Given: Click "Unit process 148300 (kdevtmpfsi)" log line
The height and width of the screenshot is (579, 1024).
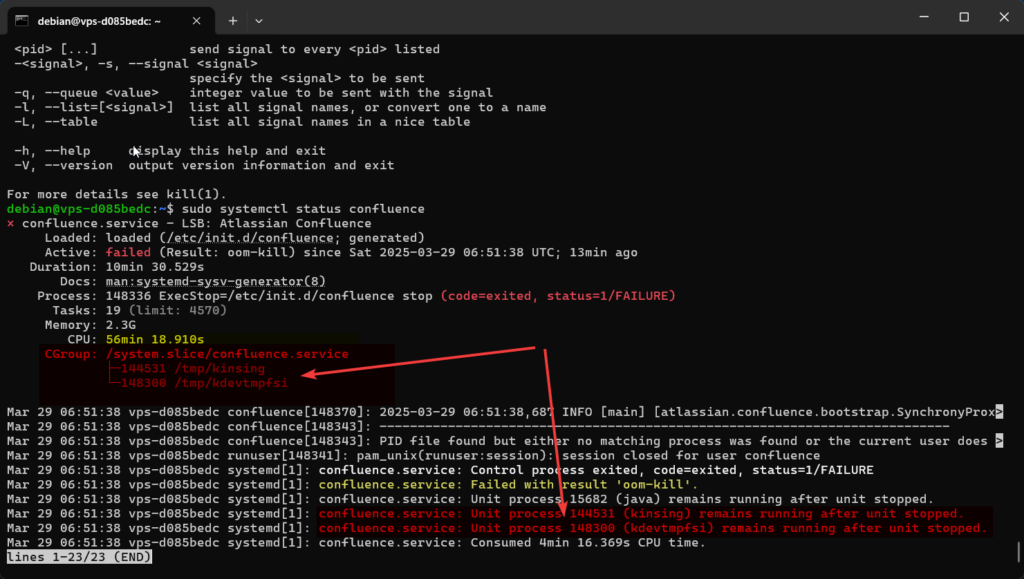Looking at the screenshot, I should [497, 528].
